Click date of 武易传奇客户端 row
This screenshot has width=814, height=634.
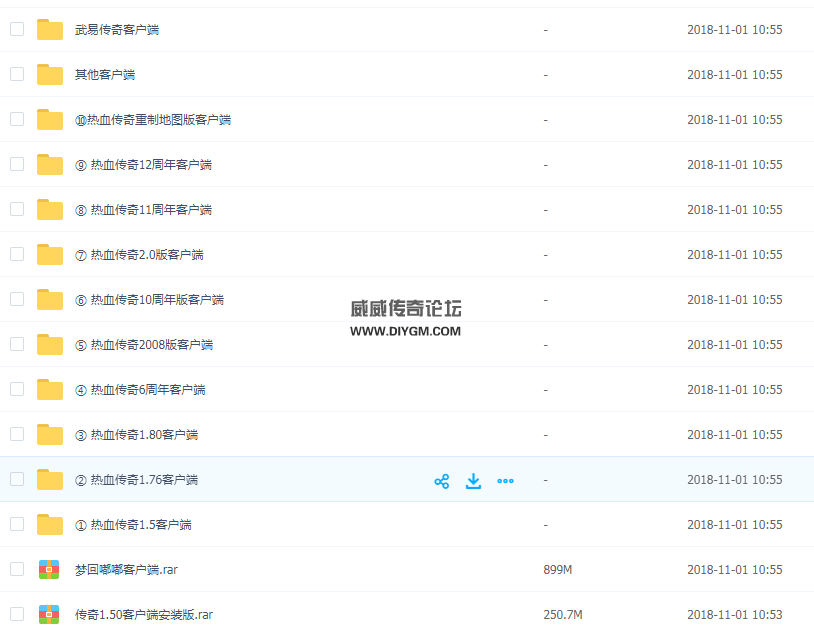point(735,30)
